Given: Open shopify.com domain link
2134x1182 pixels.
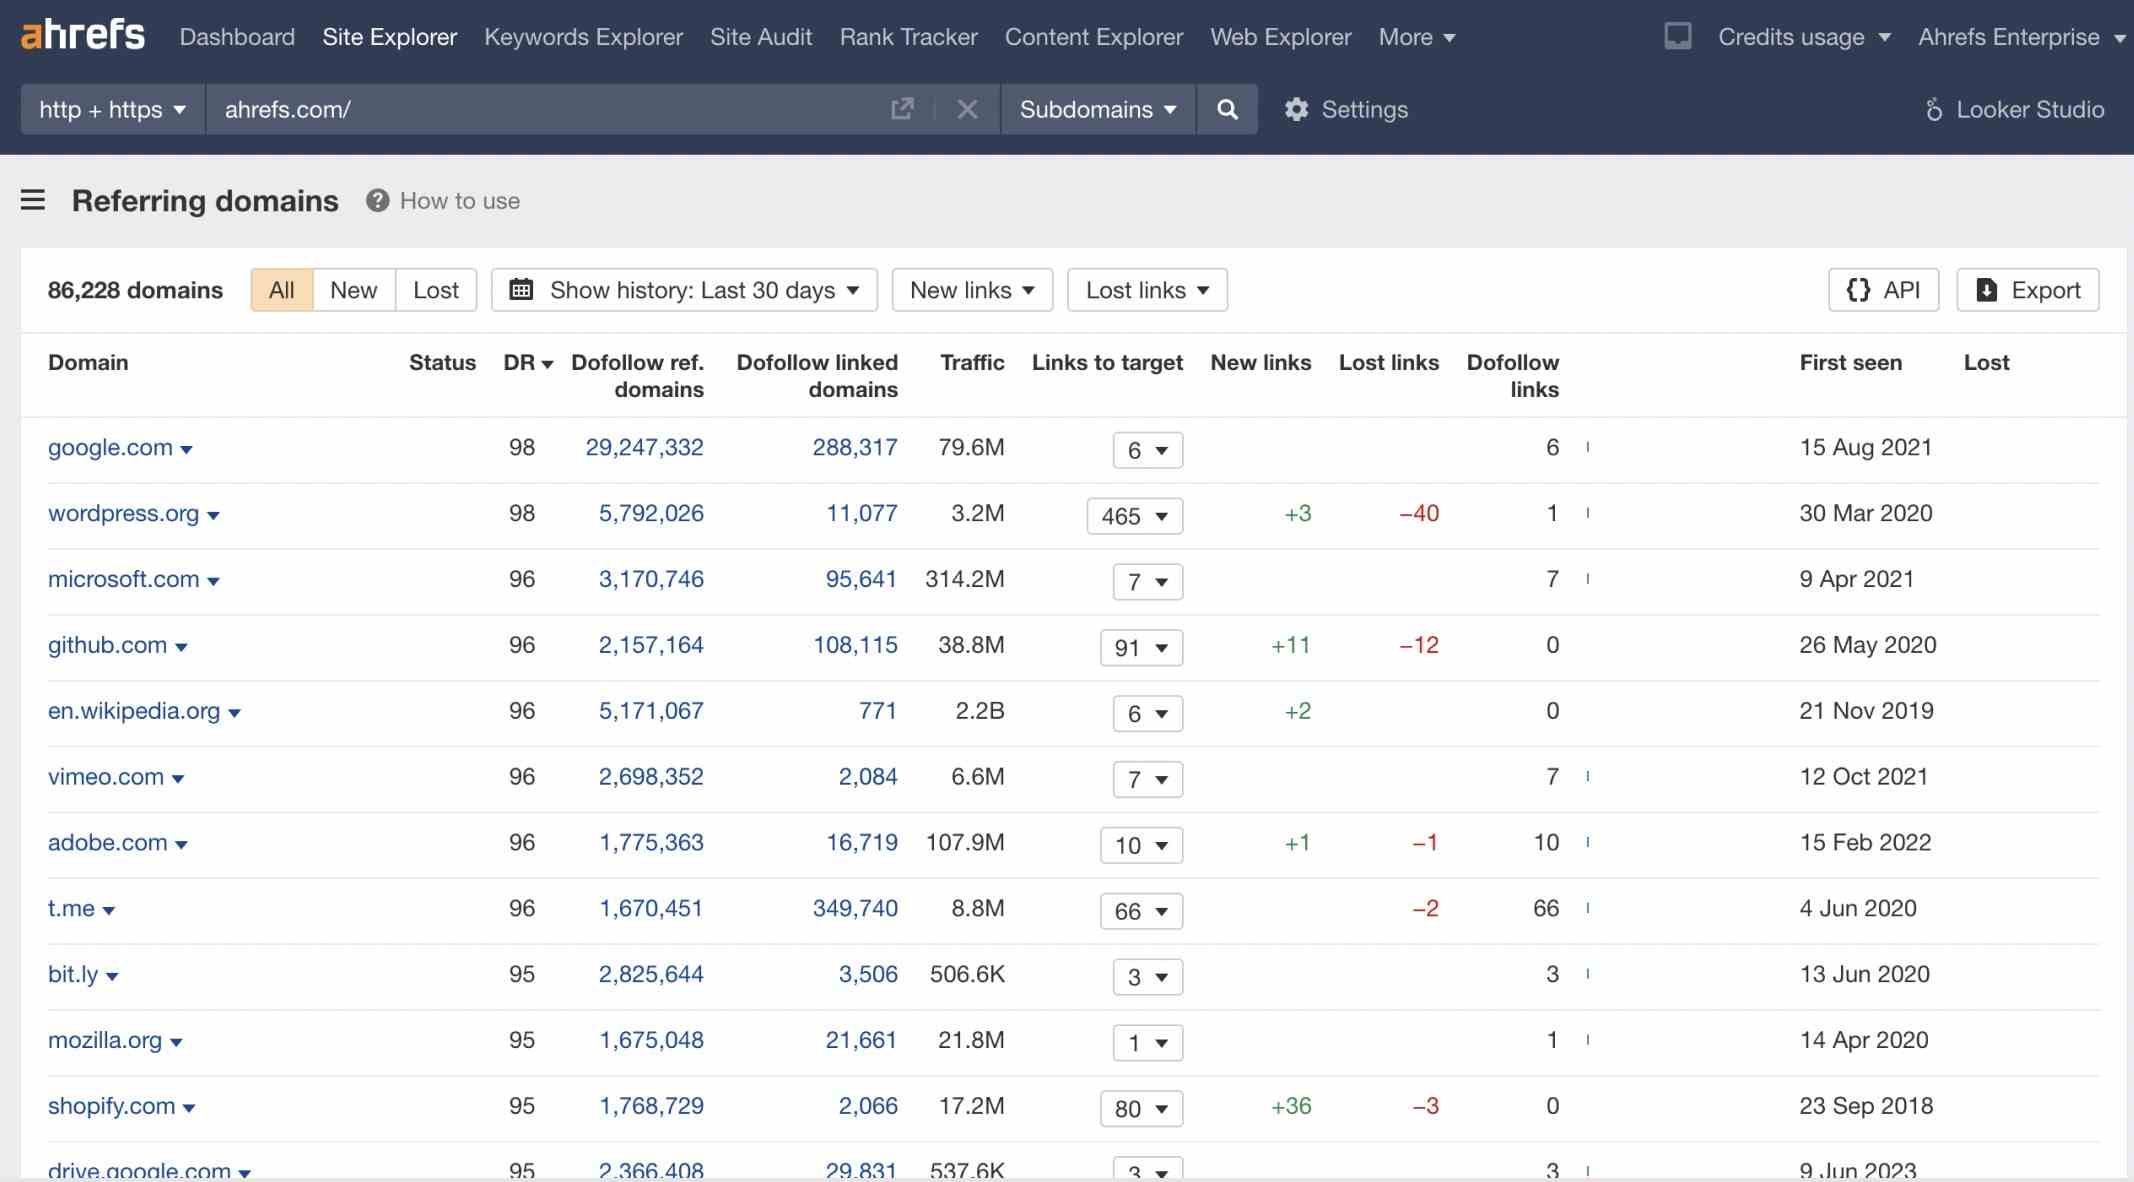Looking at the screenshot, I should point(111,1106).
